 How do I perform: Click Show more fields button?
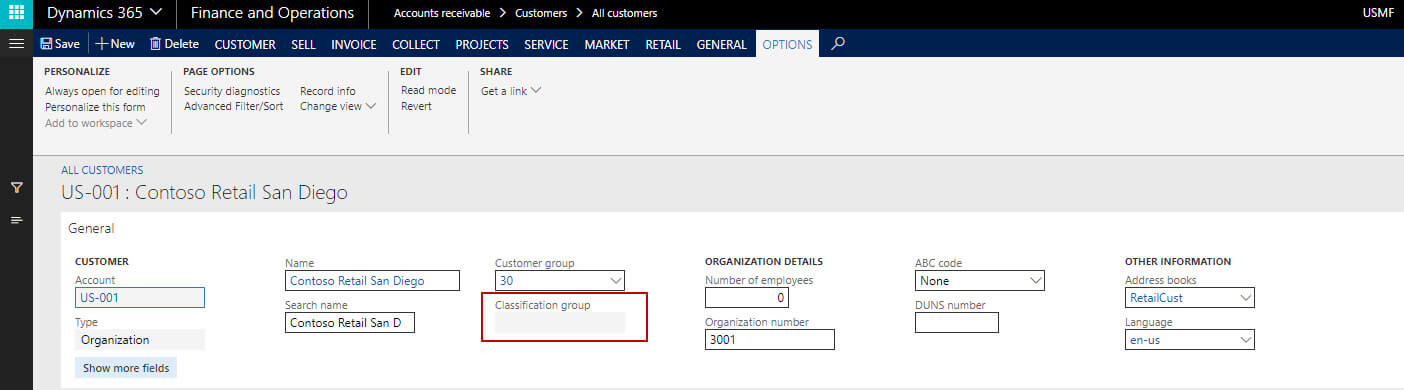click(126, 367)
